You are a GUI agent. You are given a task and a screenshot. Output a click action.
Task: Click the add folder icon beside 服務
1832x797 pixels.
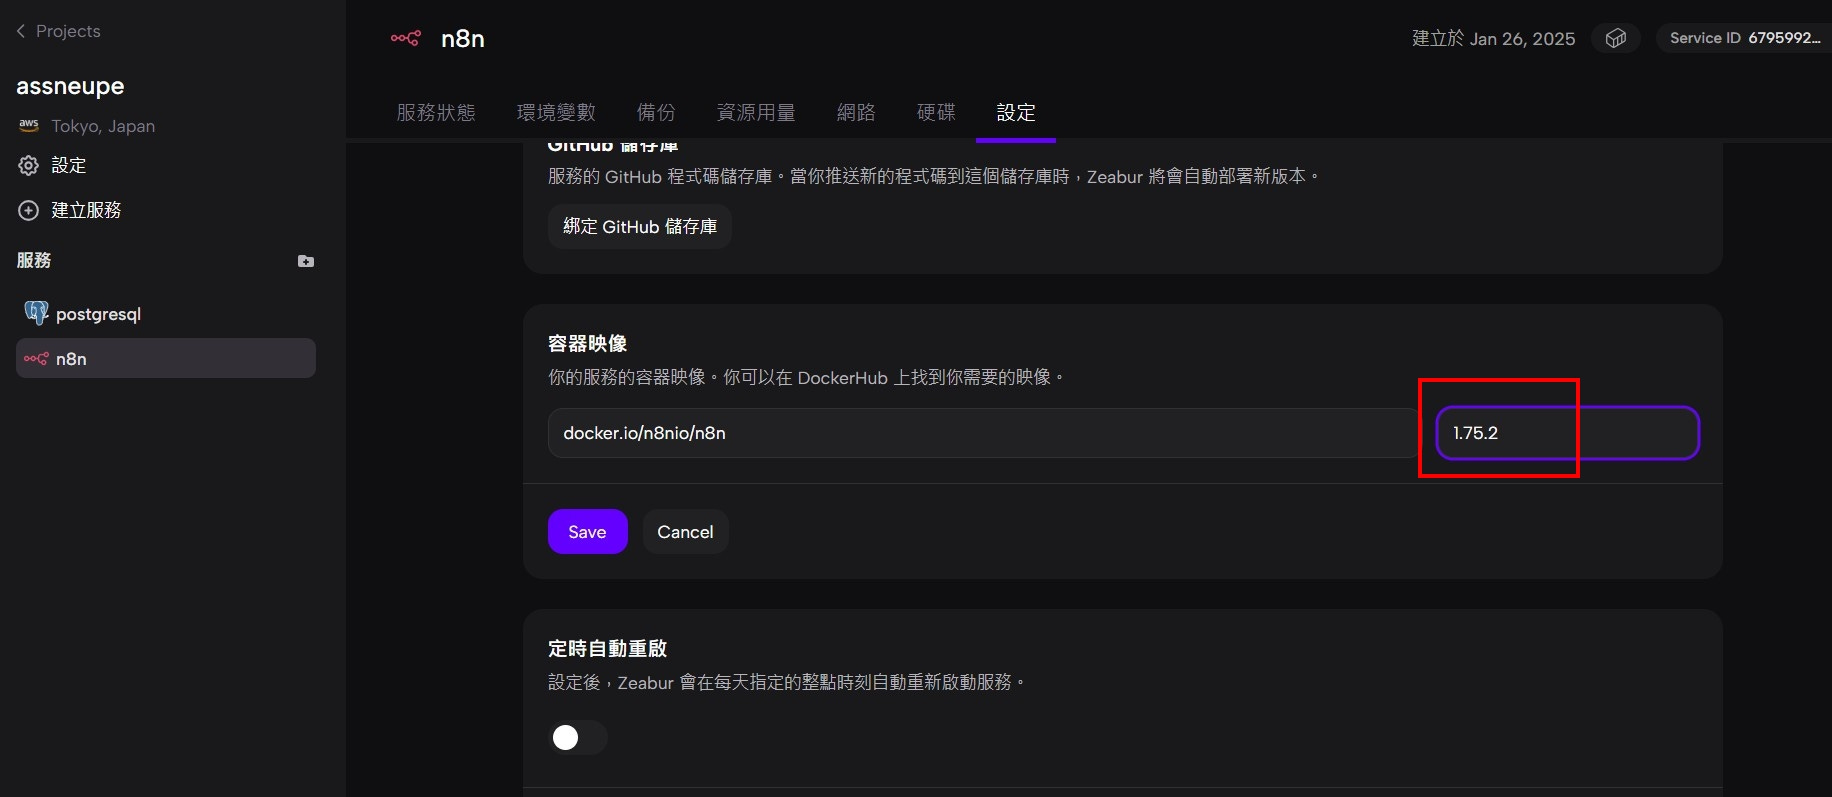click(x=306, y=261)
